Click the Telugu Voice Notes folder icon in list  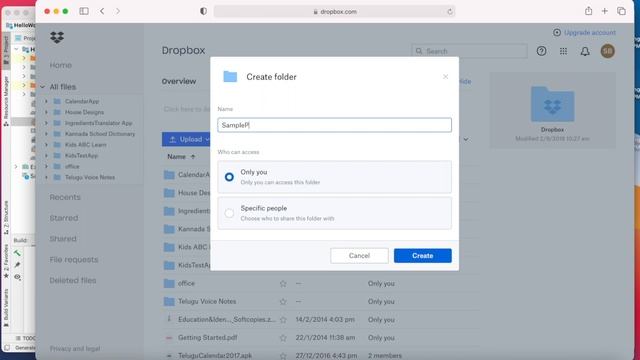click(x=169, y=301)
